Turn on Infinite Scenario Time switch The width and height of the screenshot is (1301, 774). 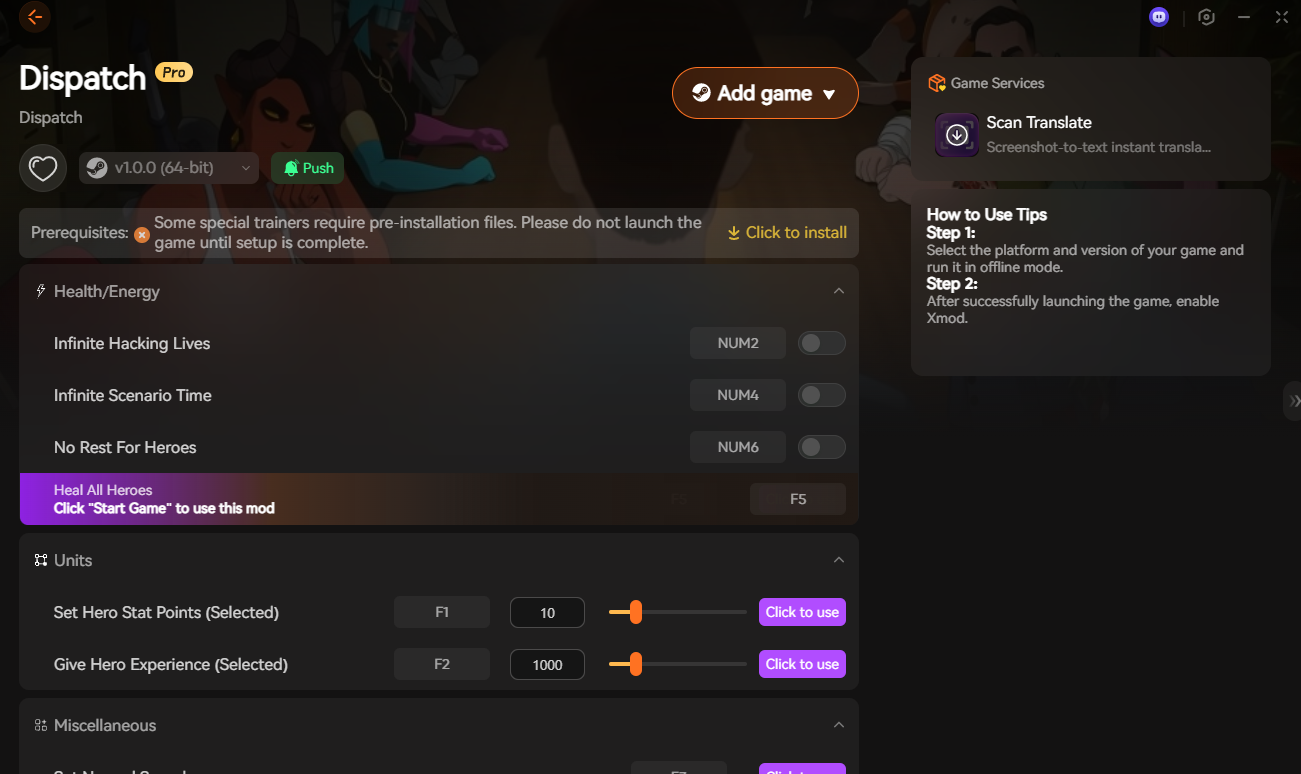[x=822, y=395]
